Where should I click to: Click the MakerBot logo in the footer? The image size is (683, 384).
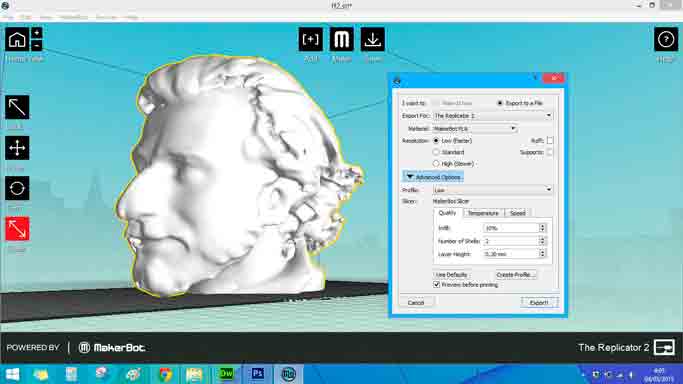[112, 347]
